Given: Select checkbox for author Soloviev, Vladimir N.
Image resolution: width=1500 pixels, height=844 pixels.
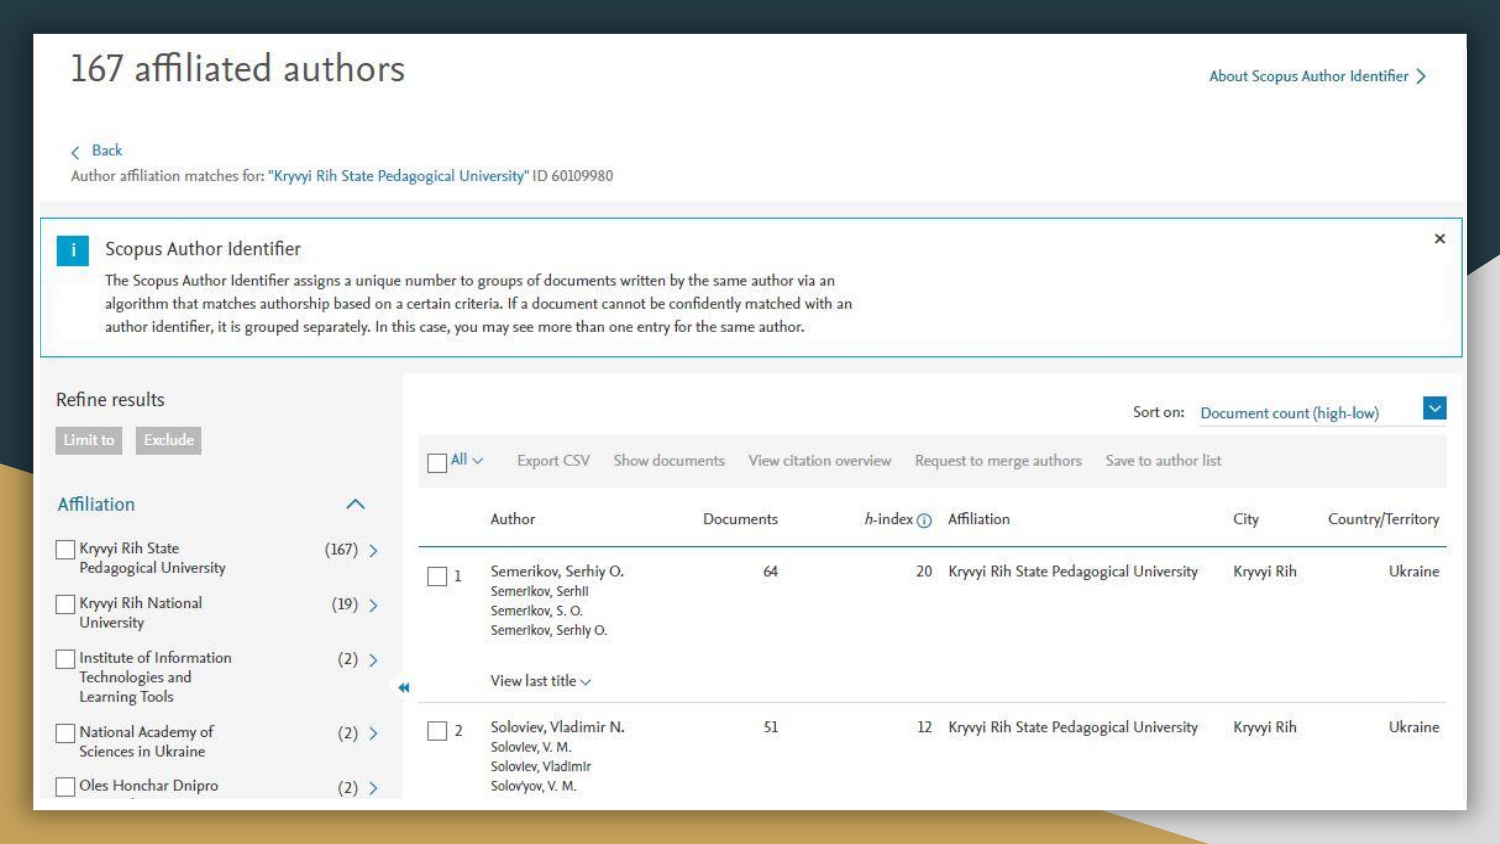Looking at the screenshot, I should (437, 731).
